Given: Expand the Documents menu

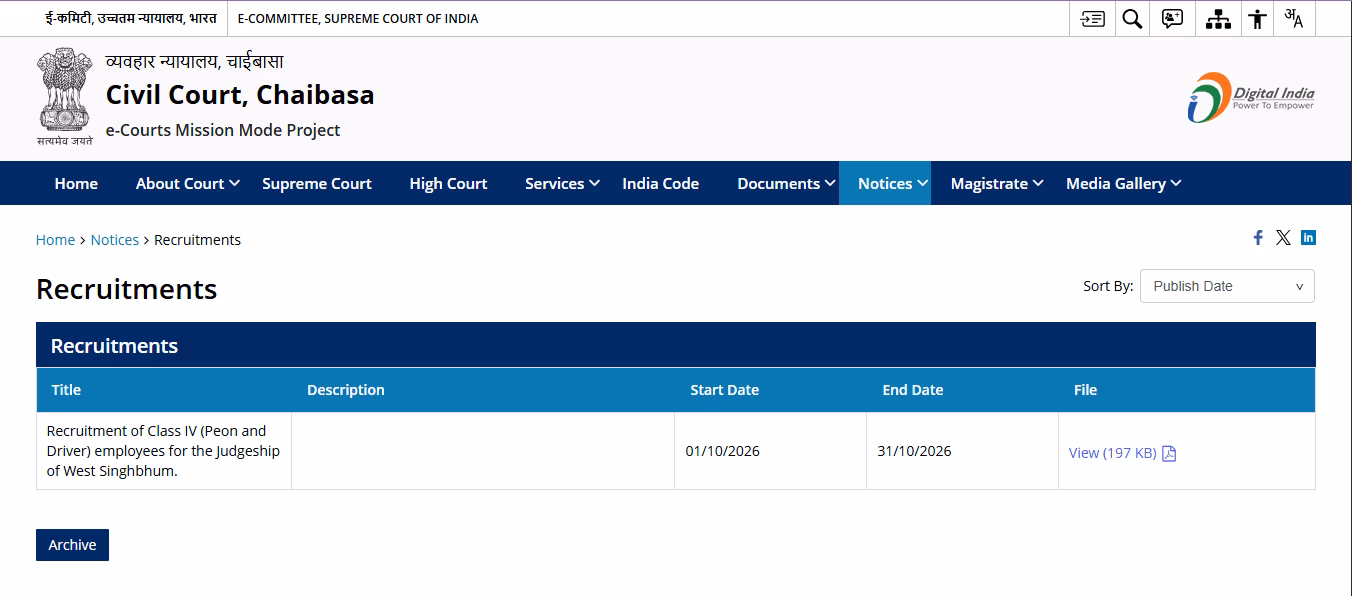Looking at the screenshot, I should click(x=786, y=183).
